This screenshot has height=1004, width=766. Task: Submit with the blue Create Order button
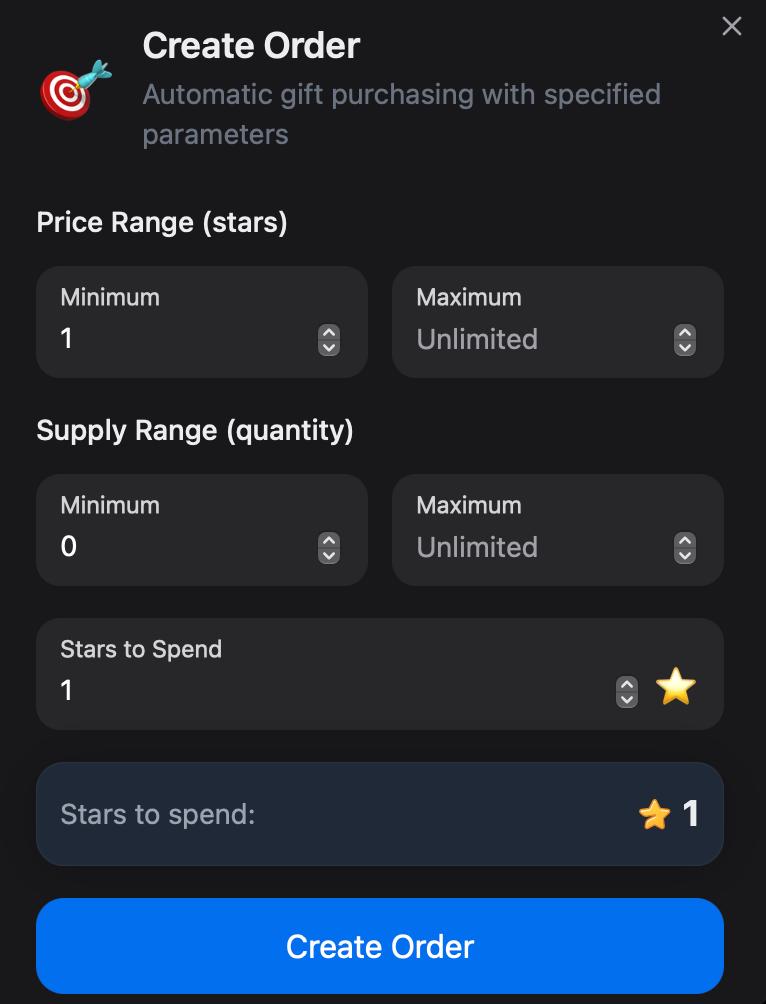coord(380,946)
